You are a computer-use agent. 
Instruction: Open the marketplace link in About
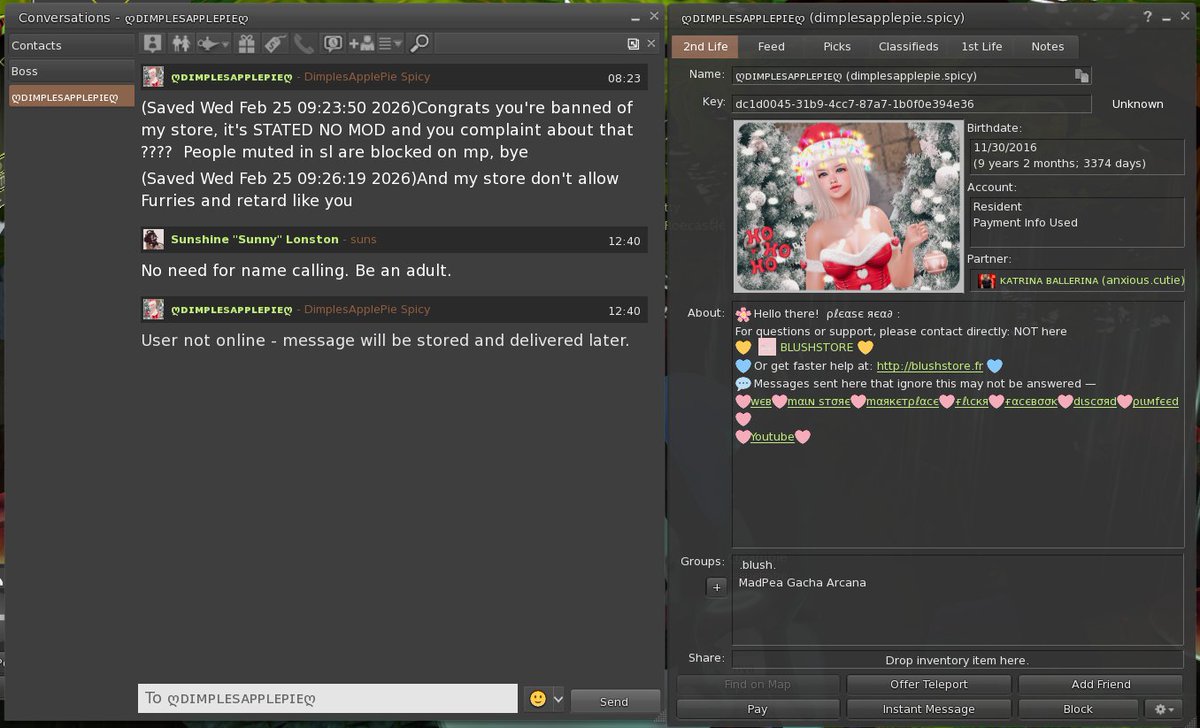pos(903,401)
